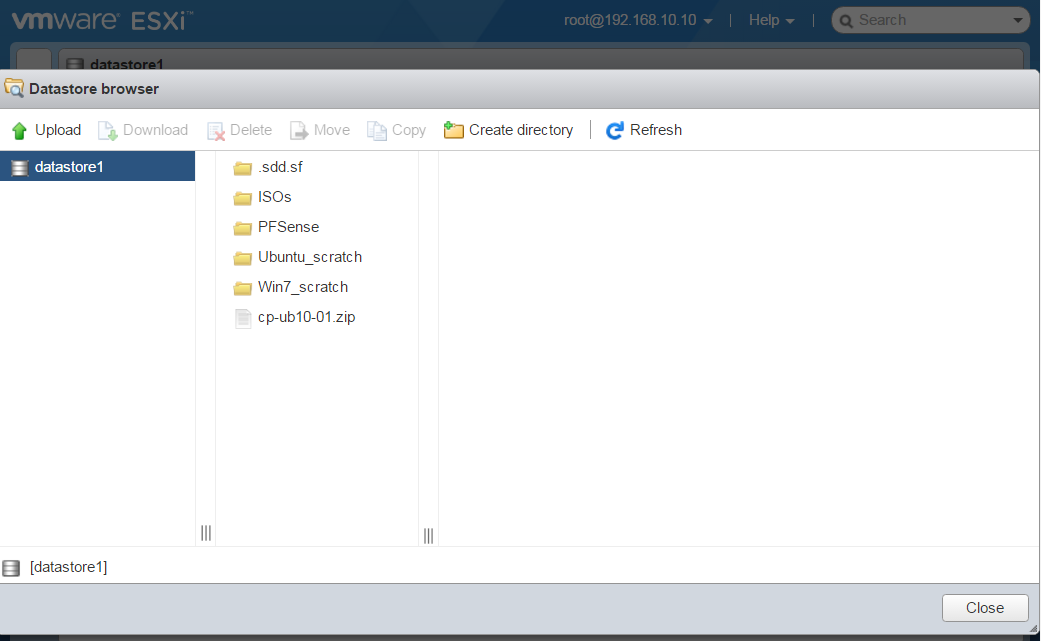The height and width of the screenshot is (641, 1041).
Task: Click the Upload toolbar label
Action: [58, 130]
